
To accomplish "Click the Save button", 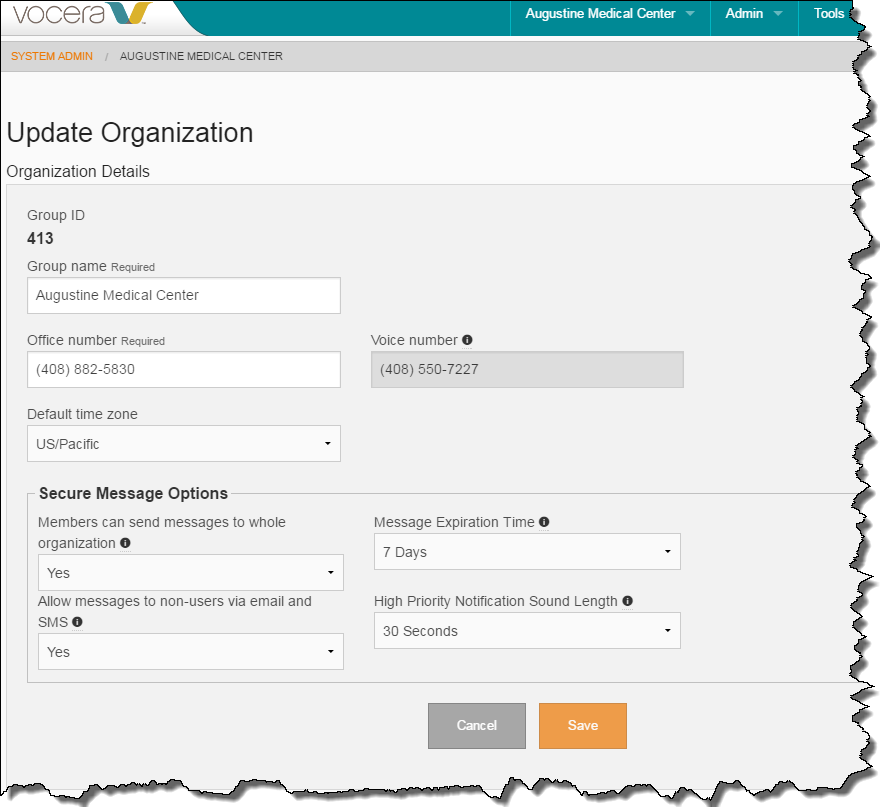I will pyautogui.click(x=582, y=725).
